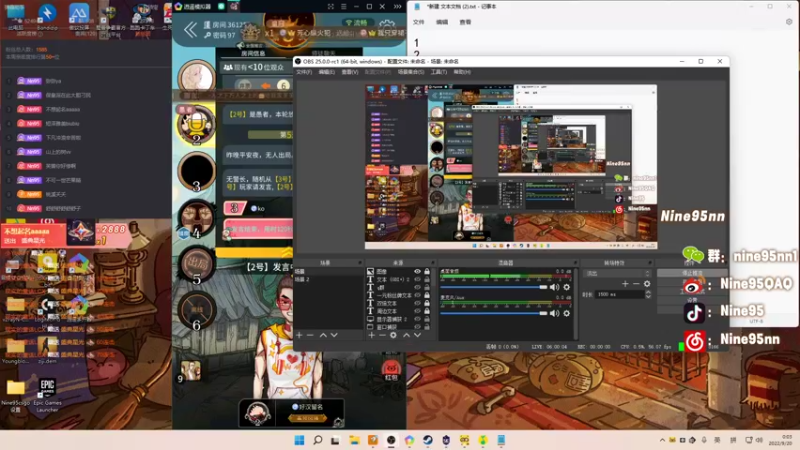Step the 1500 ms transition duration
Viewport: 800px width, 450px height.
coord(648,294)
